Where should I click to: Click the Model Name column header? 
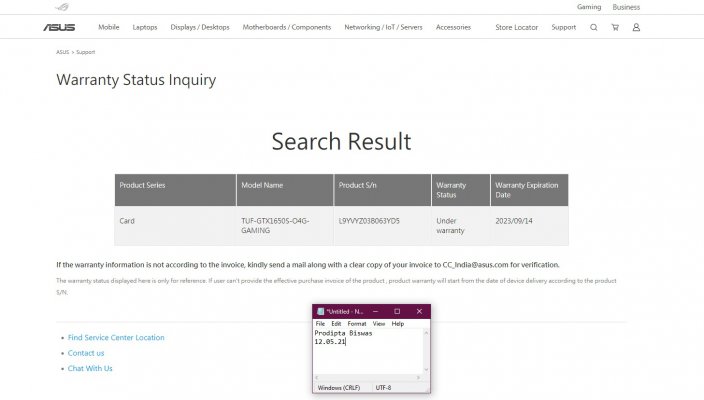pyautogui.click(x=285, y=190)
